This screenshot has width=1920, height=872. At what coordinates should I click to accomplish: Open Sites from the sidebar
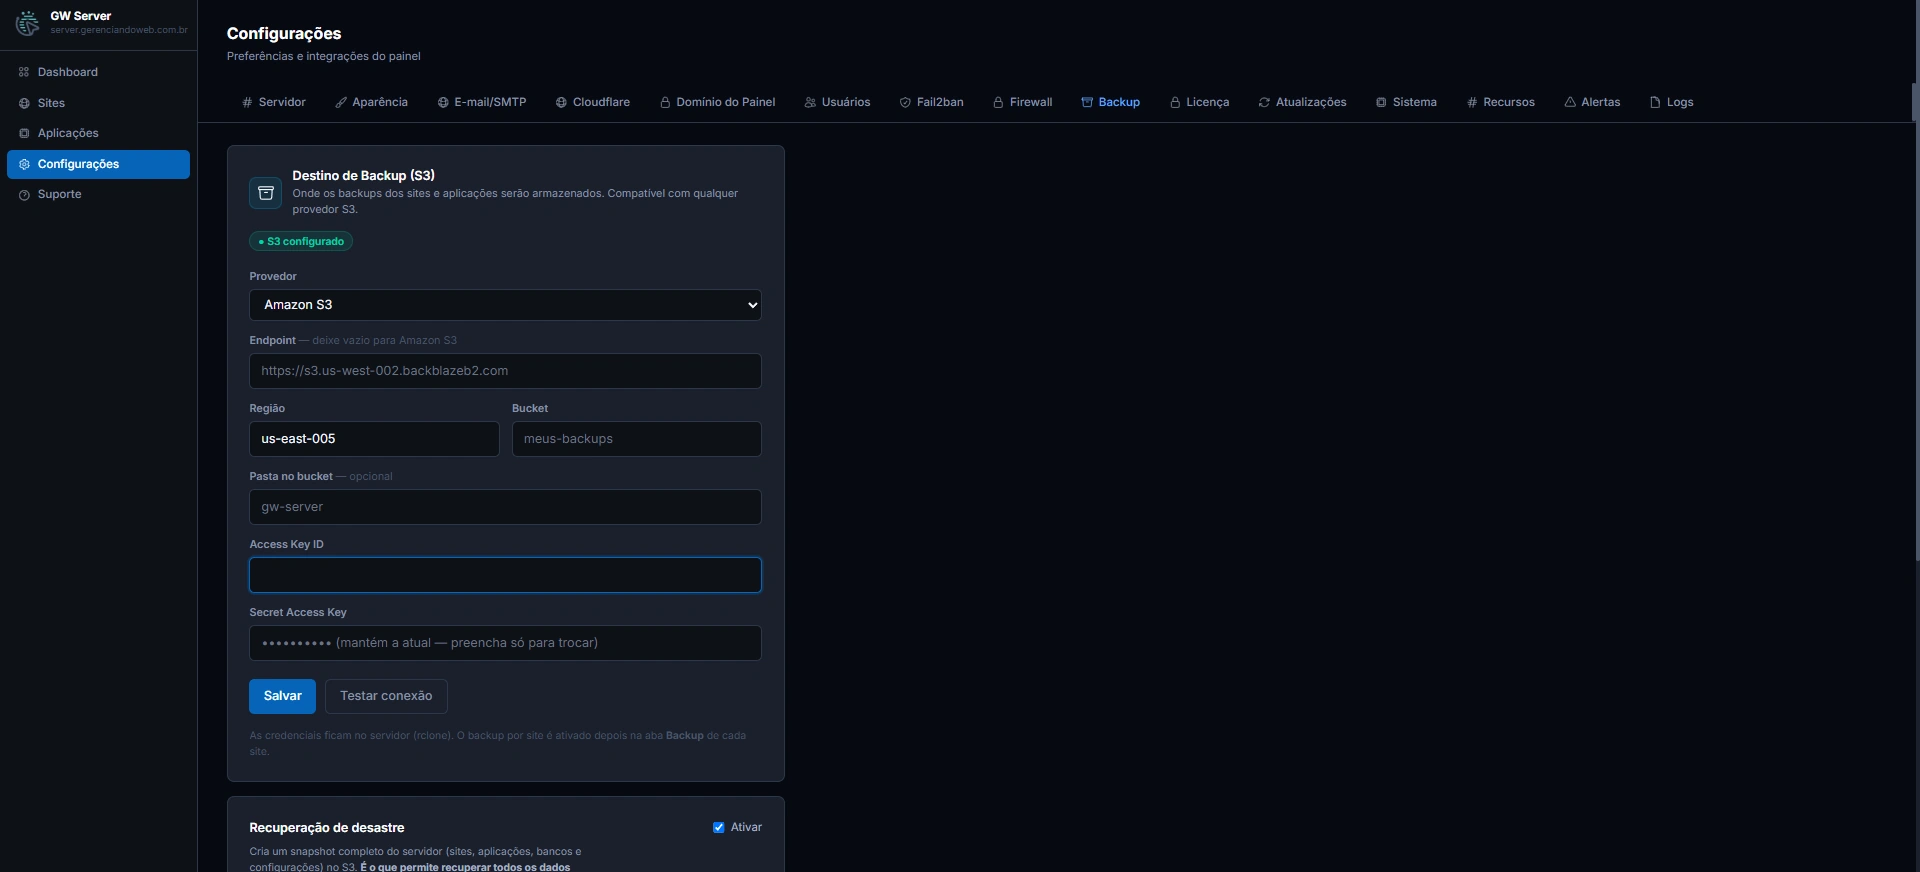(98, 103)
